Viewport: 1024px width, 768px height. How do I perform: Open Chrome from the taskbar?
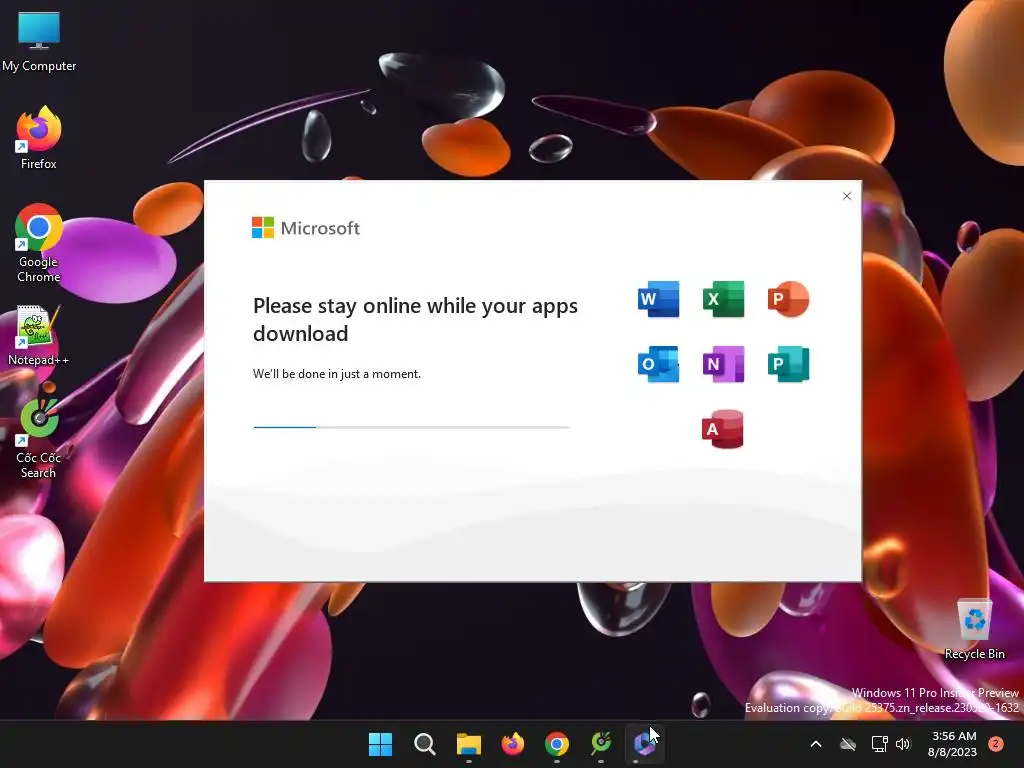(557, 744)
